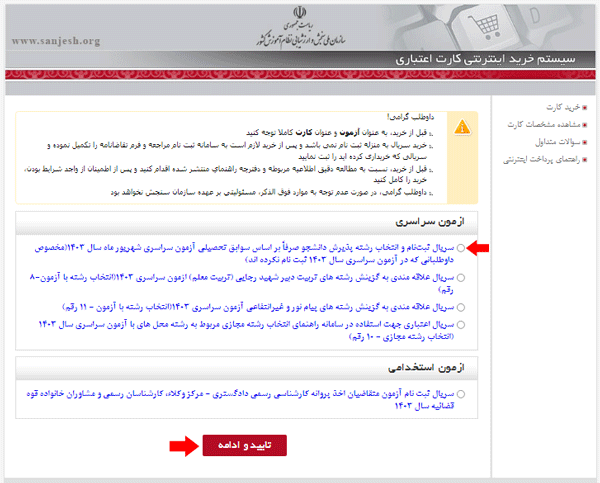Click the www.sanjesh.org header text
Screen dimensions: 600x483
point(56,41)
